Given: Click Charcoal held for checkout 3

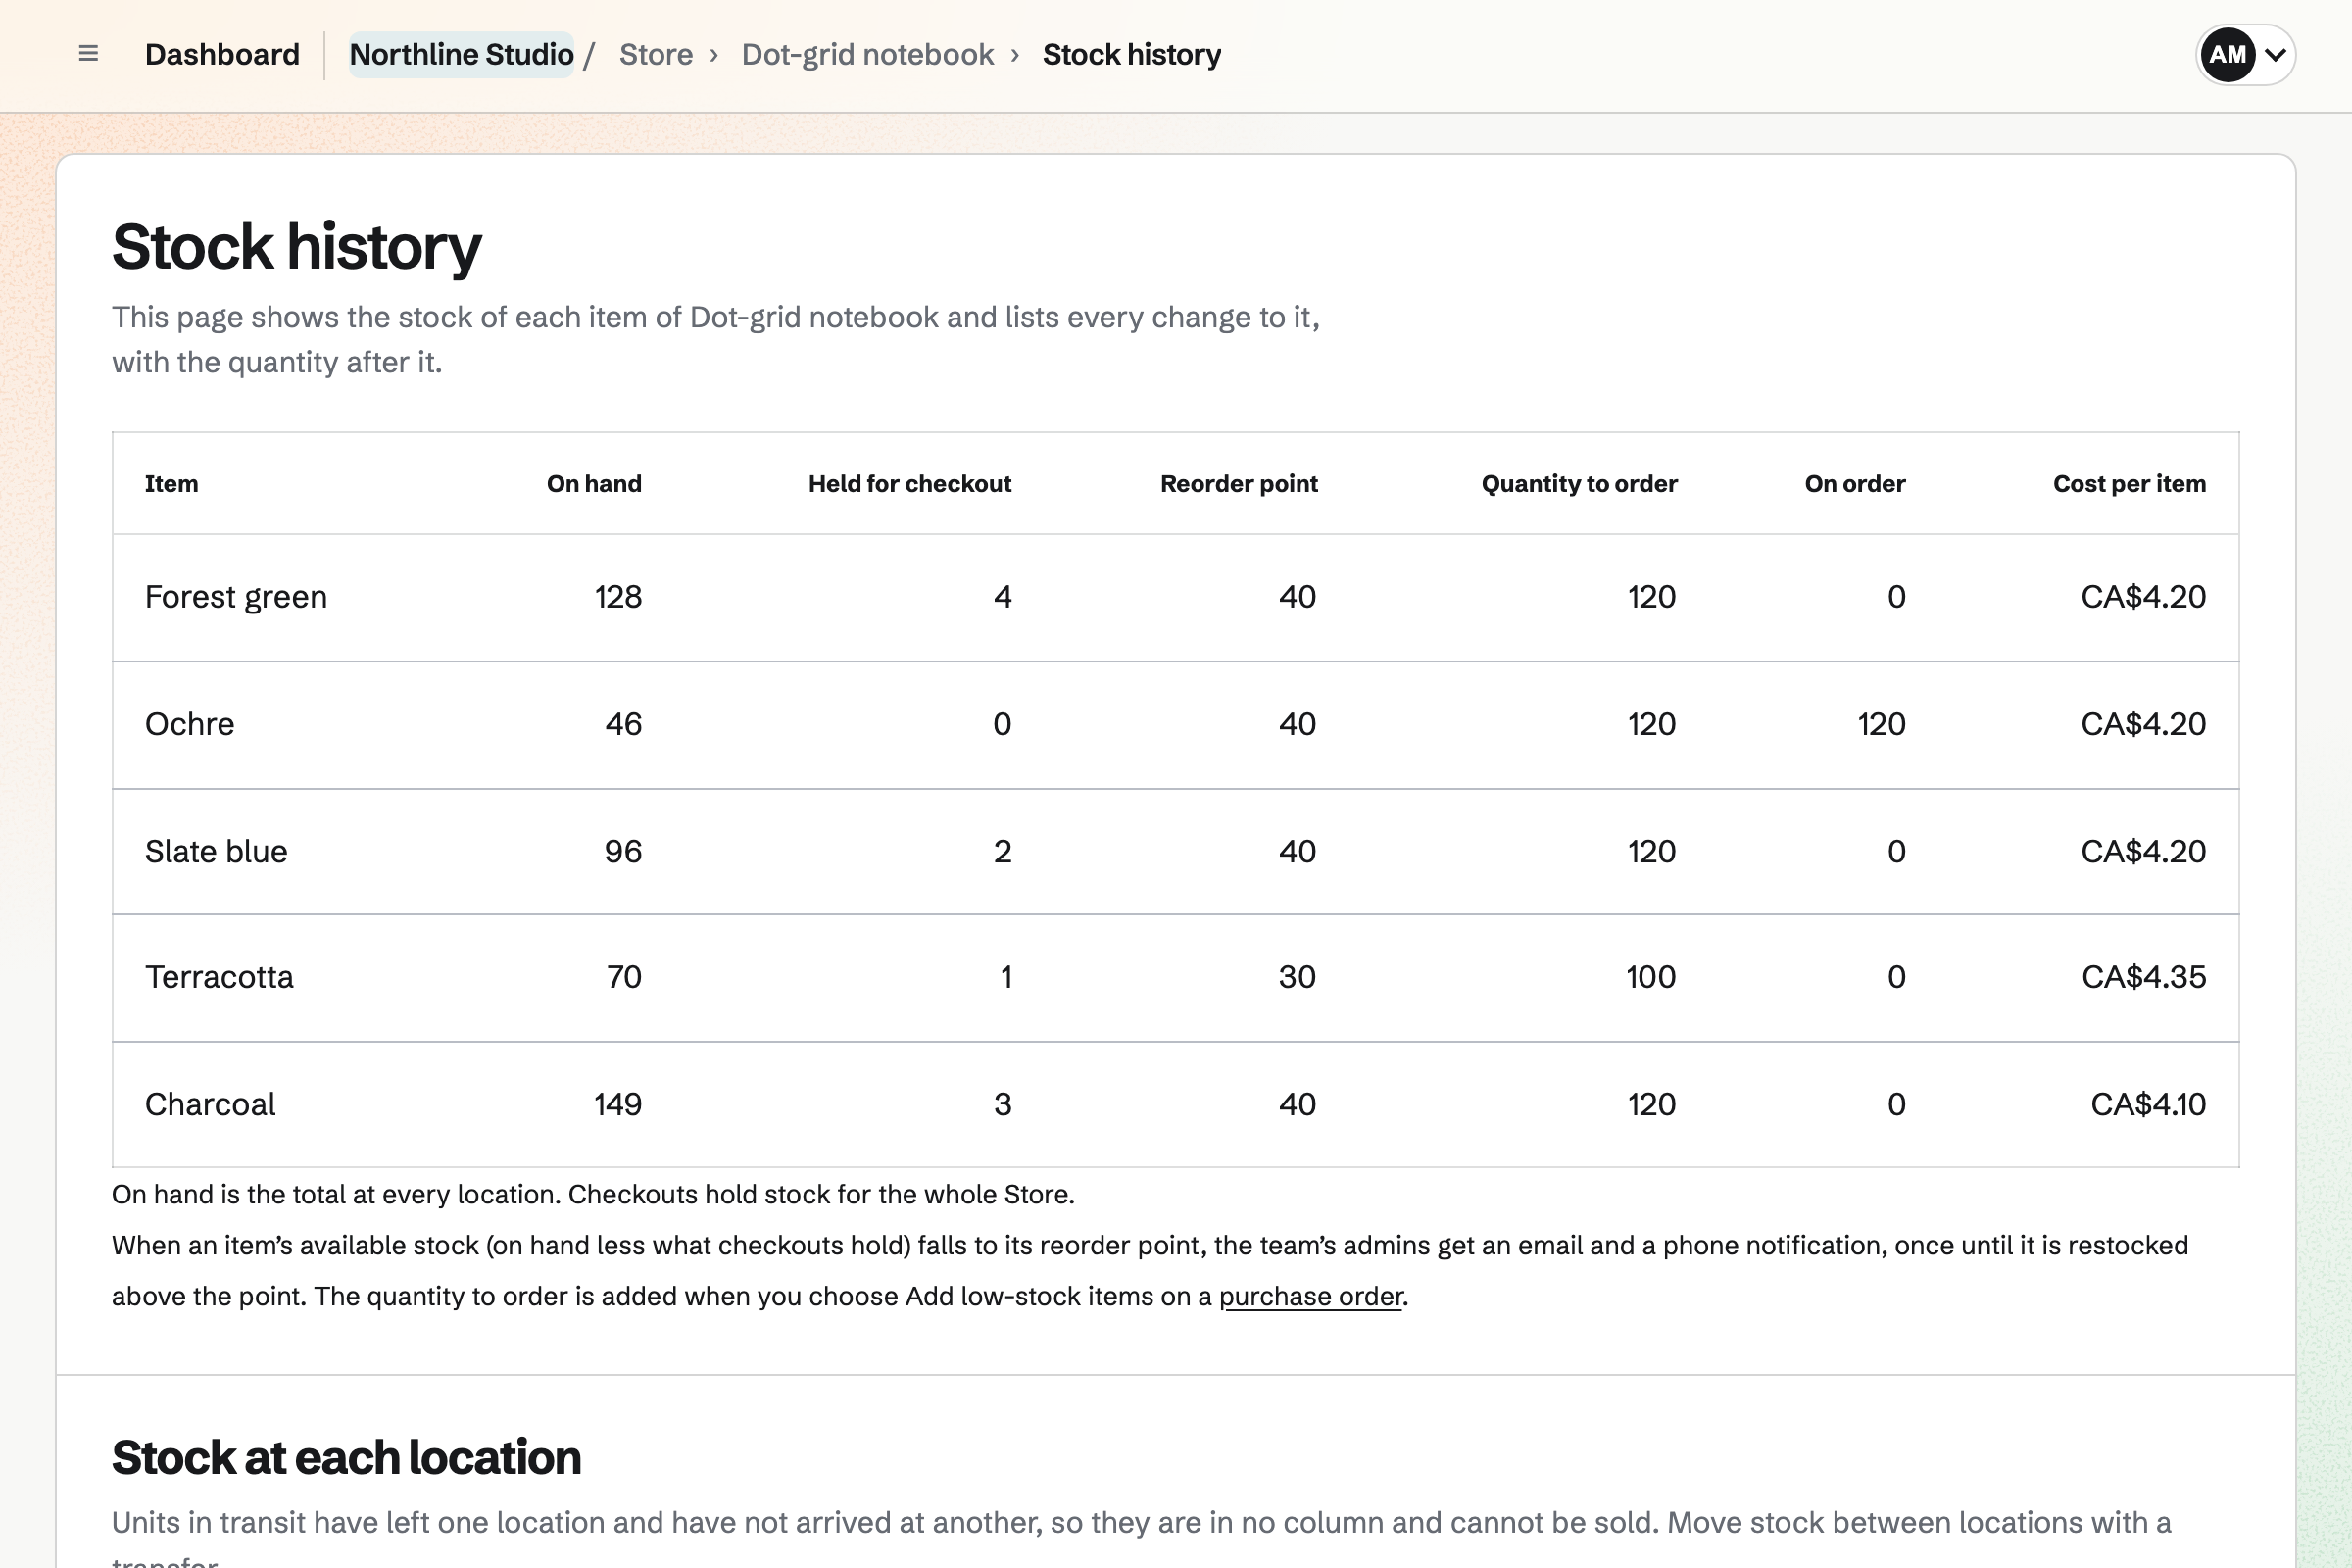Looking at the screenshot, I should pos(1003,1105).
